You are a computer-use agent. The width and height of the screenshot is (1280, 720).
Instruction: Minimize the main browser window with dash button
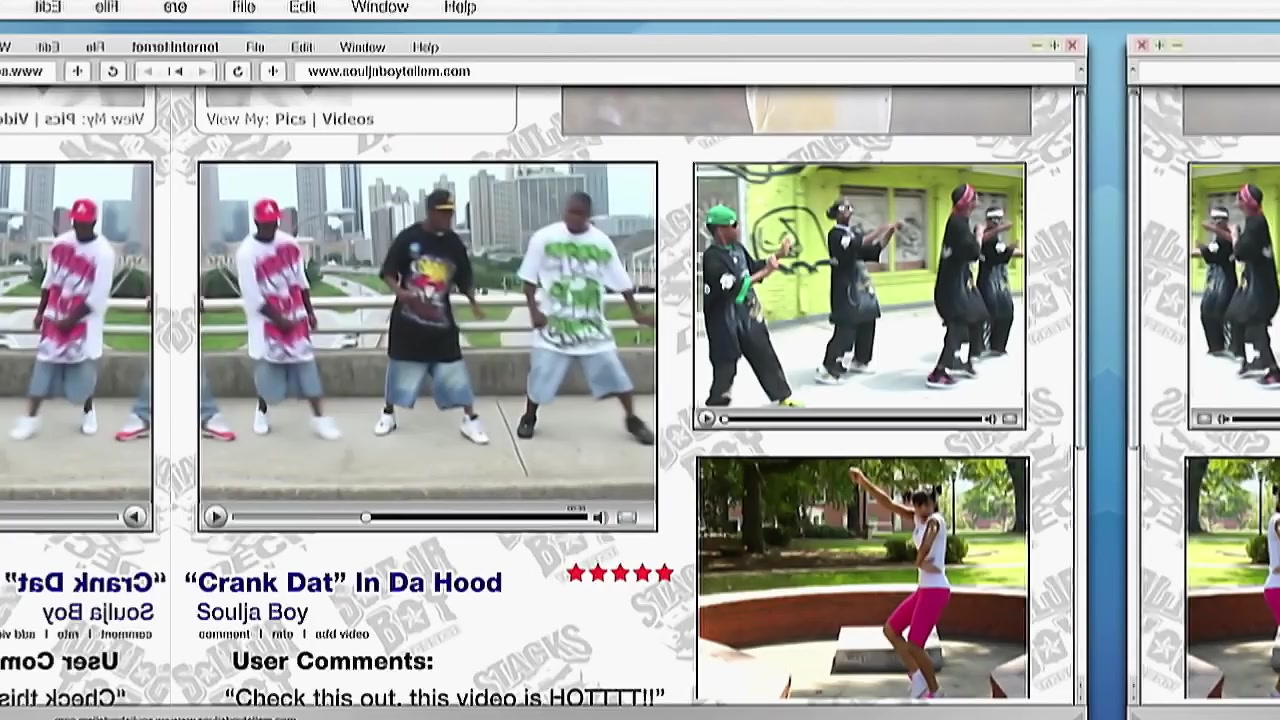pos(1037,46)
